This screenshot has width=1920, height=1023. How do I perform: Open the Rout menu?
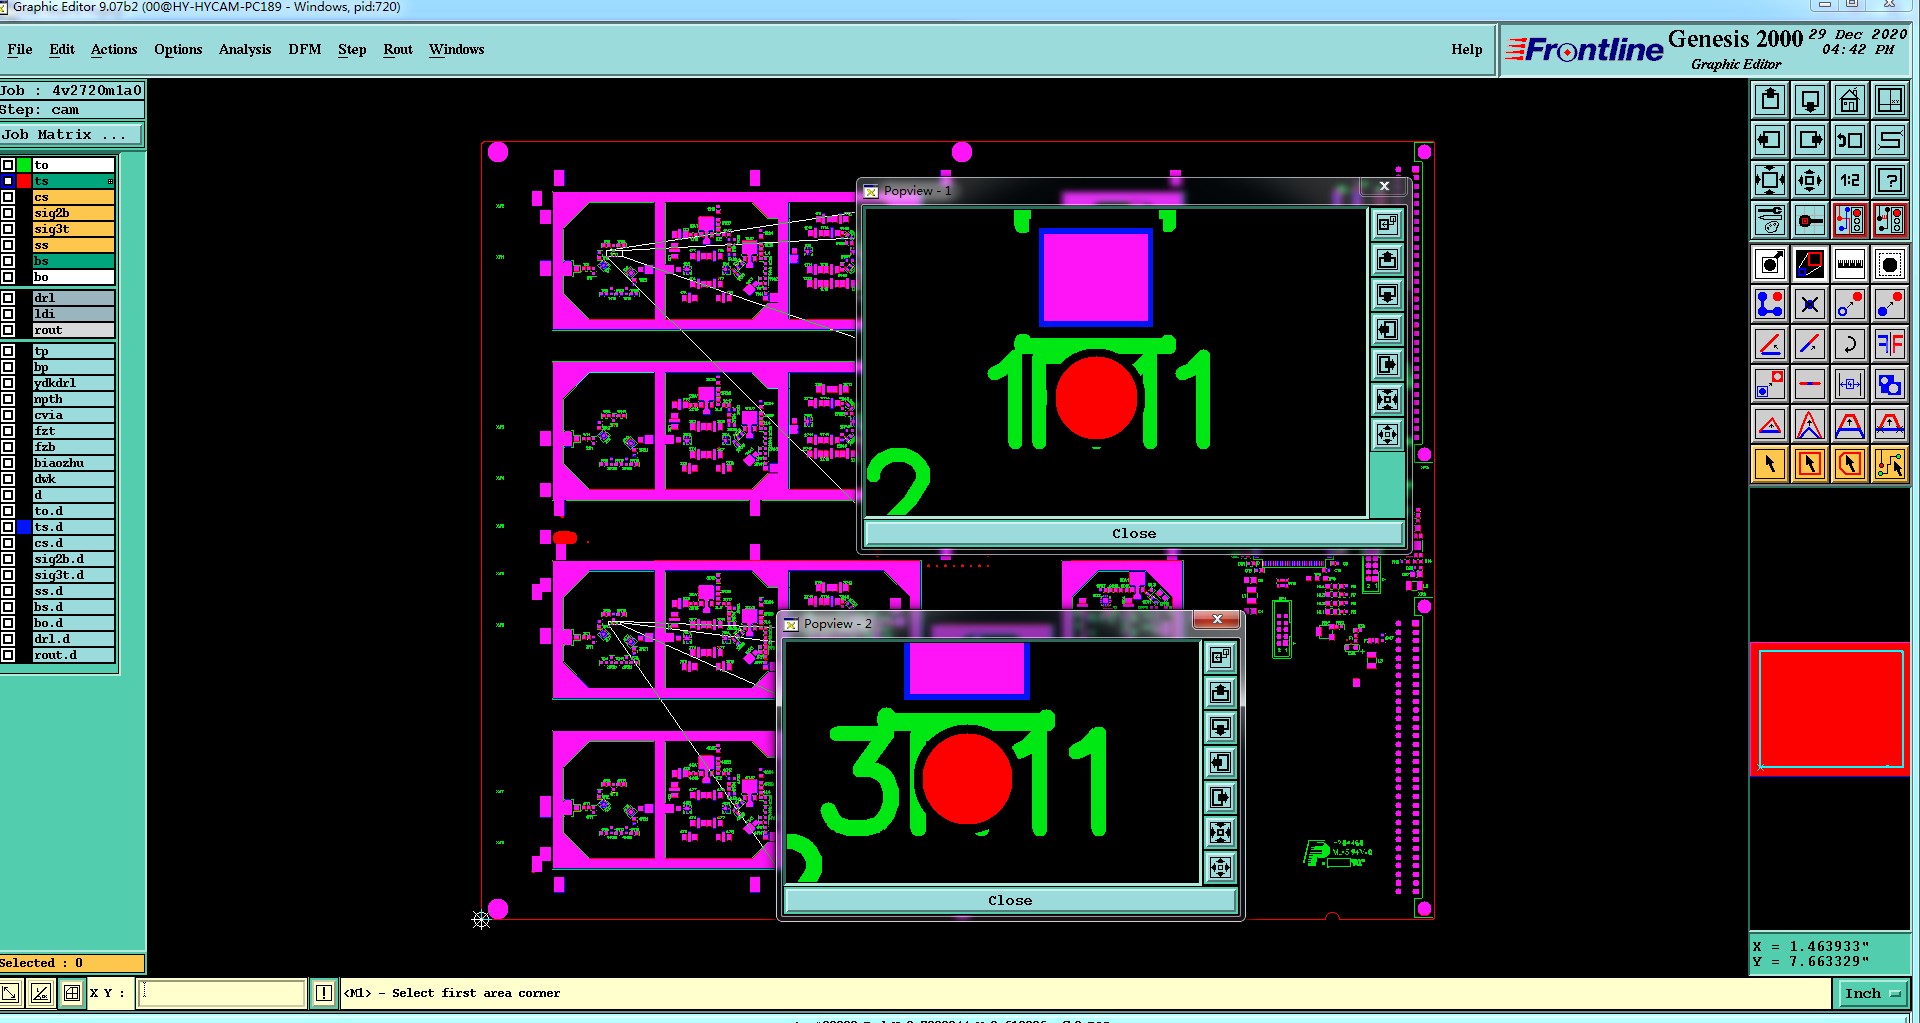pos(398,49)
